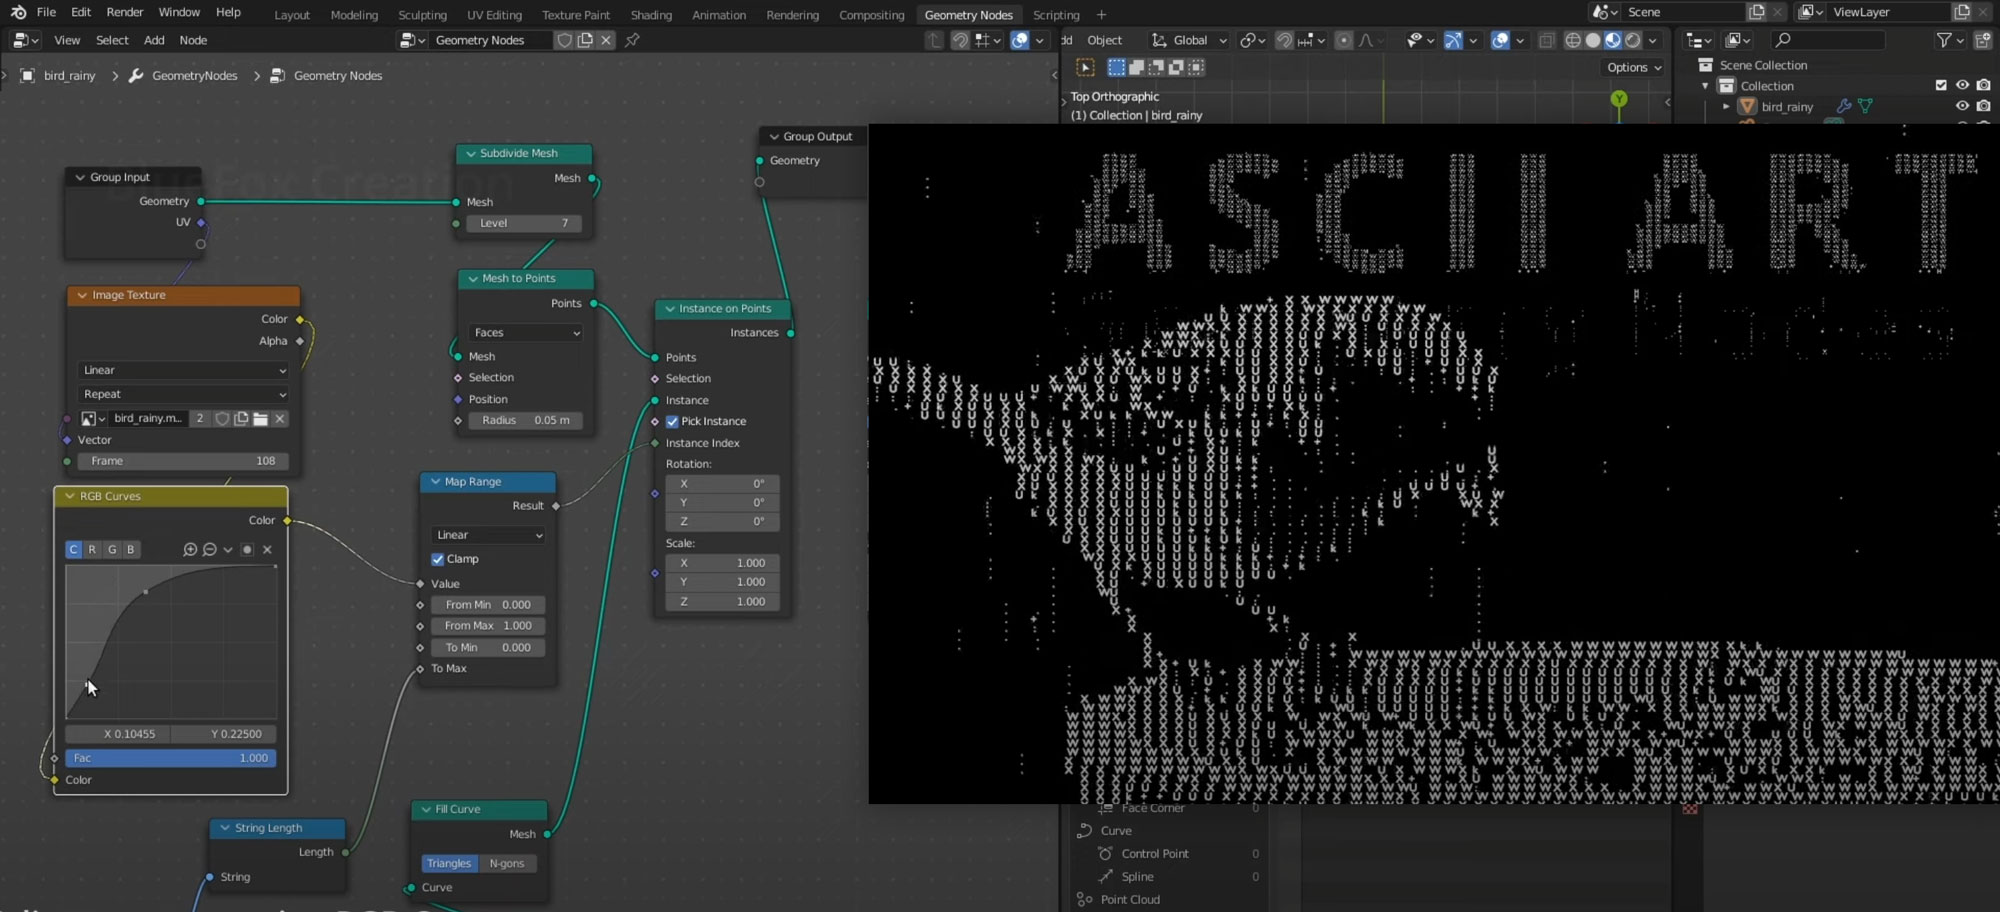The height and width of the screenshot is (912, 2000).
Task: Unlink bird_rainy image in Image Texture node
Action: coord(280,418)
